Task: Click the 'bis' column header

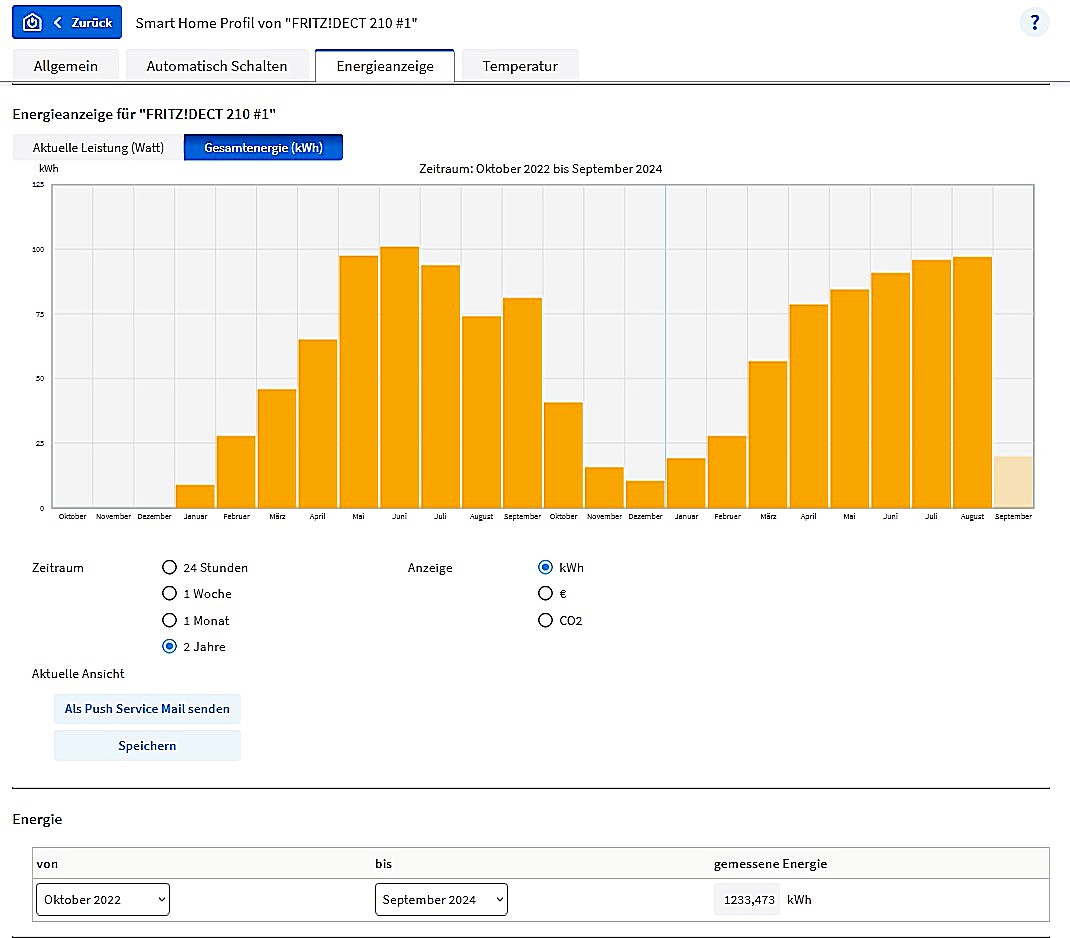Action: coord(384,864)
